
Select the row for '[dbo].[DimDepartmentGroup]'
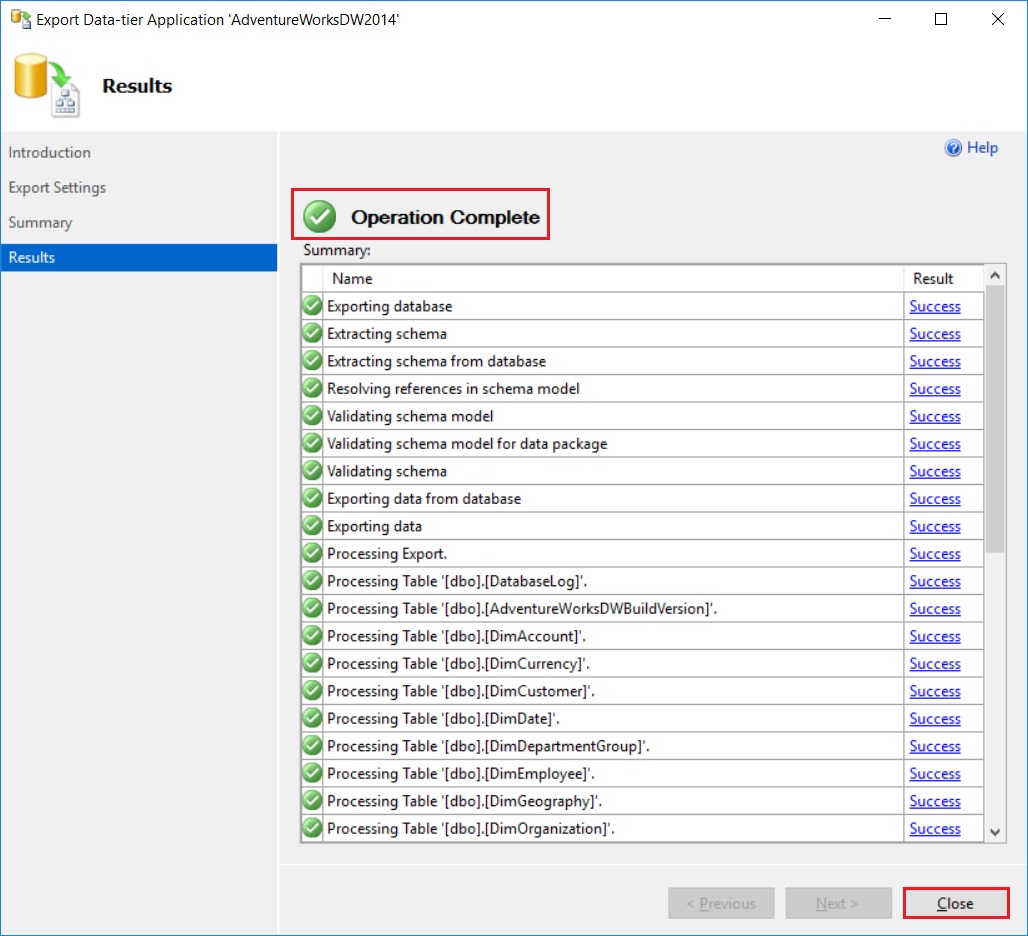tap(642, 747)
